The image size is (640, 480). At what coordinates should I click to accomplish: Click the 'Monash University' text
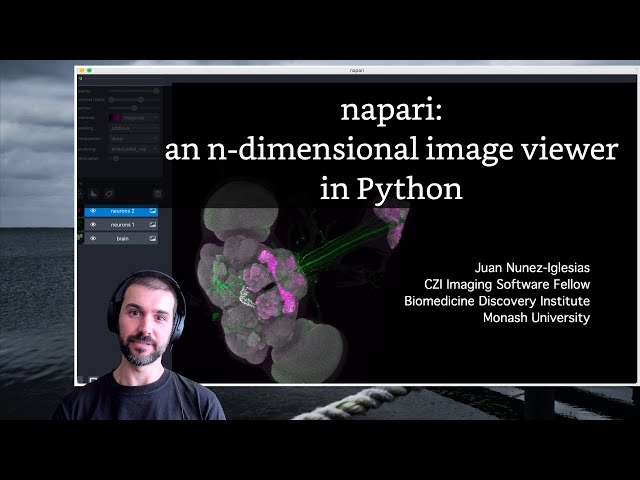536,318
